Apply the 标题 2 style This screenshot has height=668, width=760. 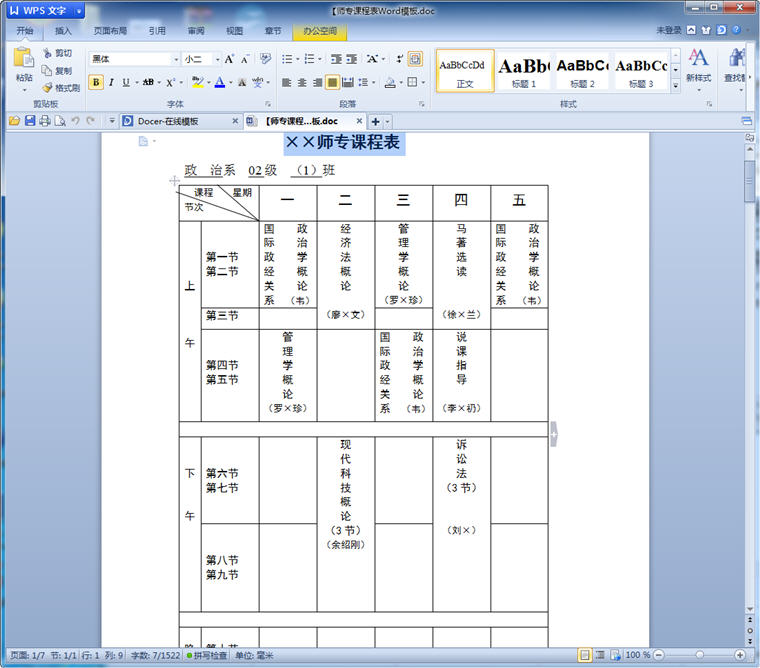pos(583,71)
